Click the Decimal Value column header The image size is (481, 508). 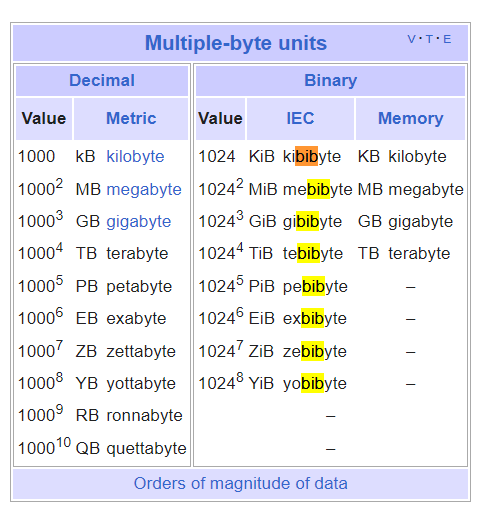(44, 118)
